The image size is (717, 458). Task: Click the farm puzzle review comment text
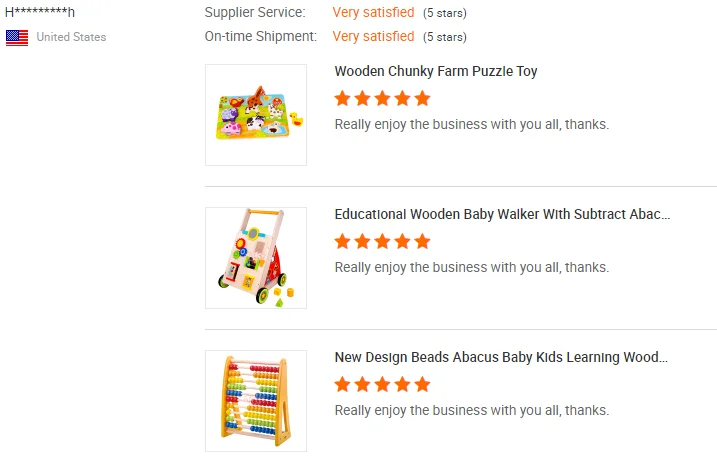[471, 124]
